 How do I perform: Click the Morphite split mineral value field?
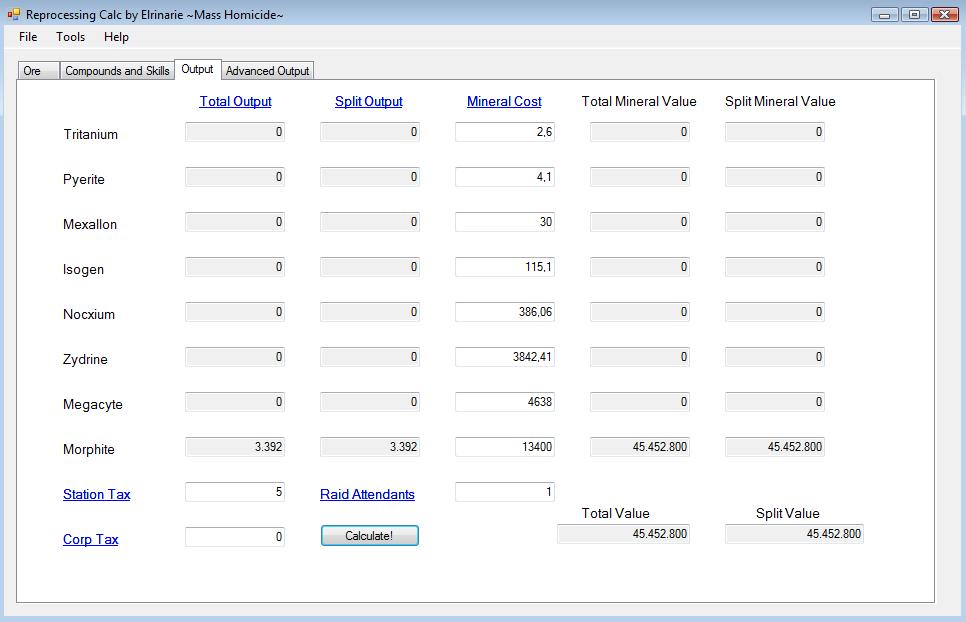tap(774, 446)
